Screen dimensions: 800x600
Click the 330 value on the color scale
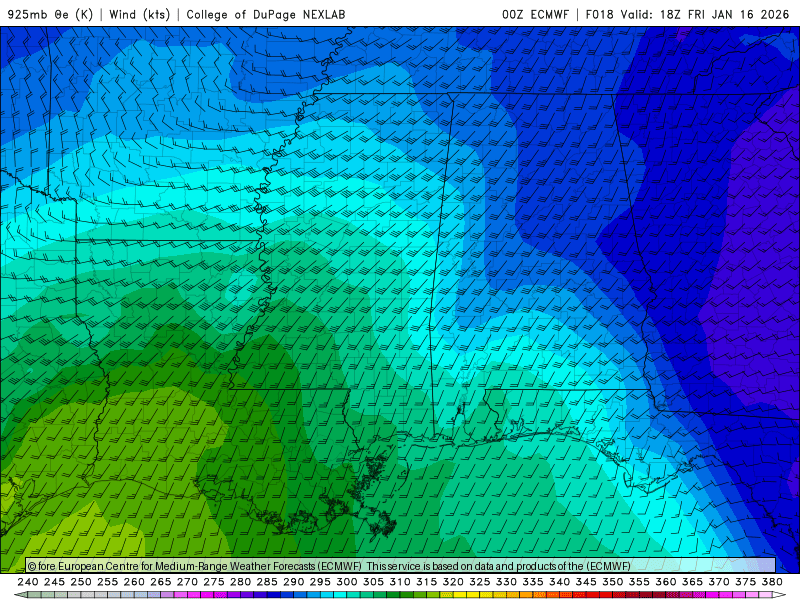(x=506, y=582)
